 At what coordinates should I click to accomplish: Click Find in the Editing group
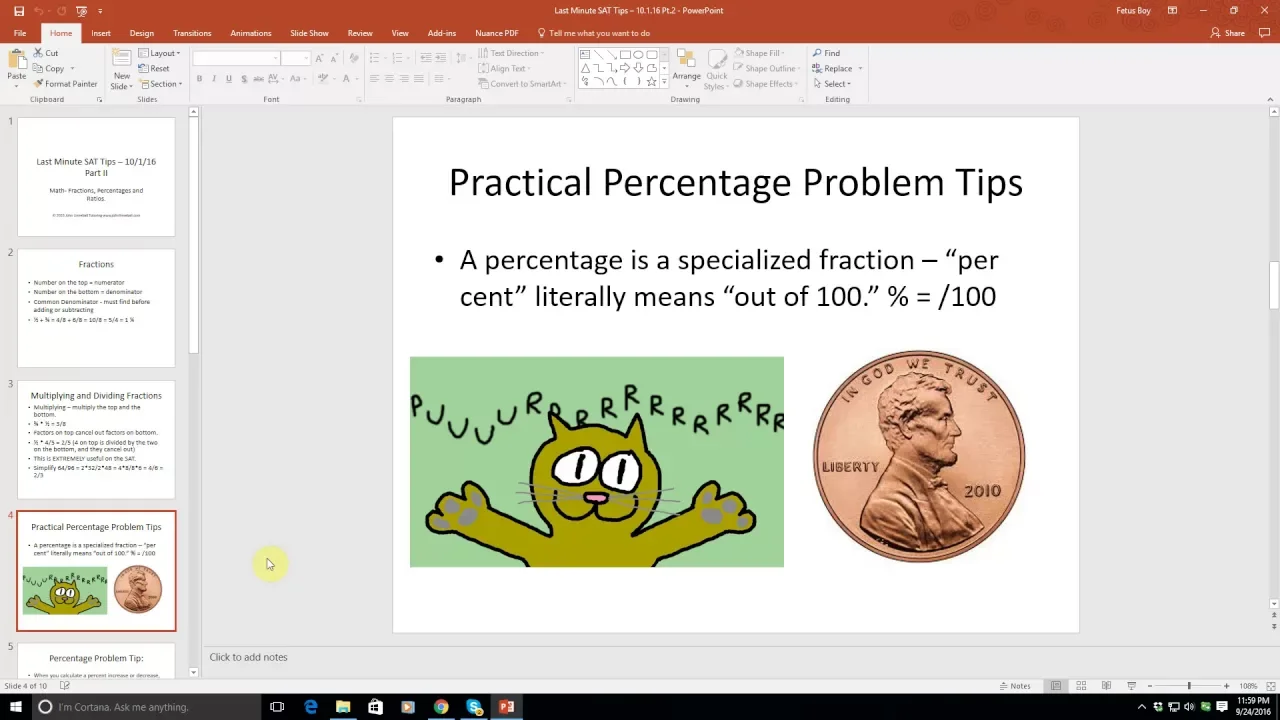(826, 53)
